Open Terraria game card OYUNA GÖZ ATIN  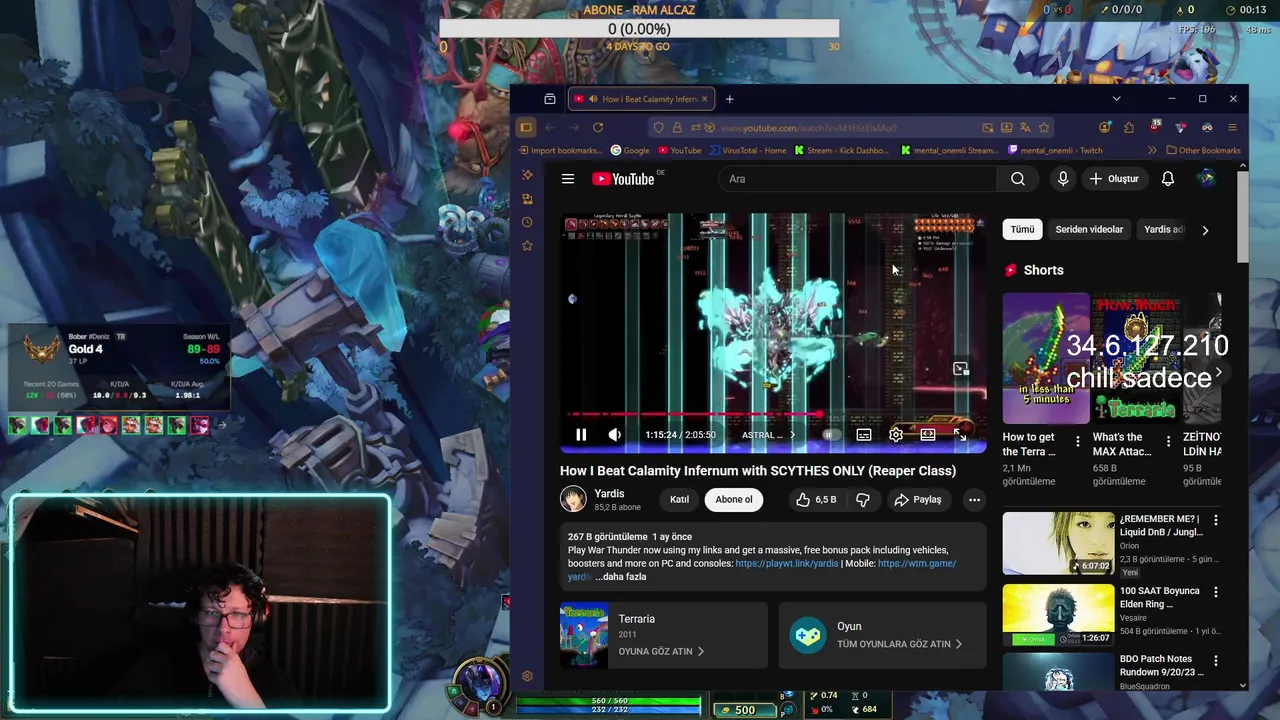tap(662, 635)
